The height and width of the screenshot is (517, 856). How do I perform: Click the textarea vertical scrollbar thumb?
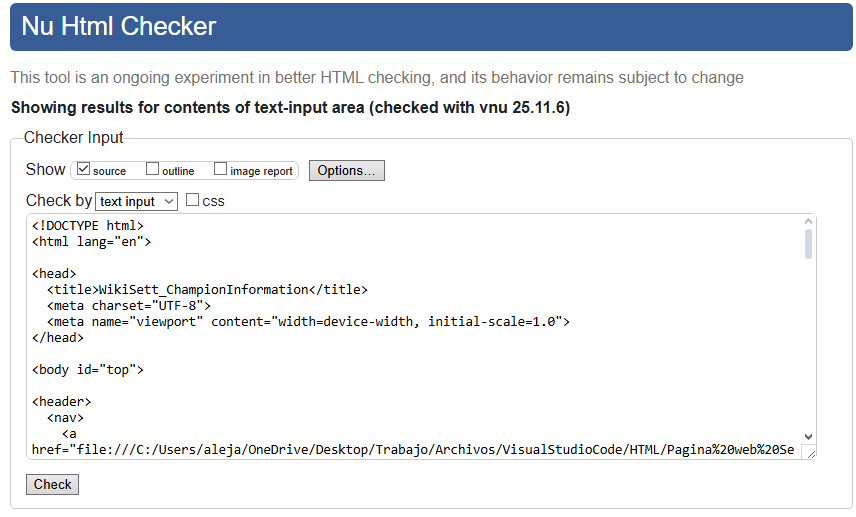pyautogui.click(x=808, y=244)
